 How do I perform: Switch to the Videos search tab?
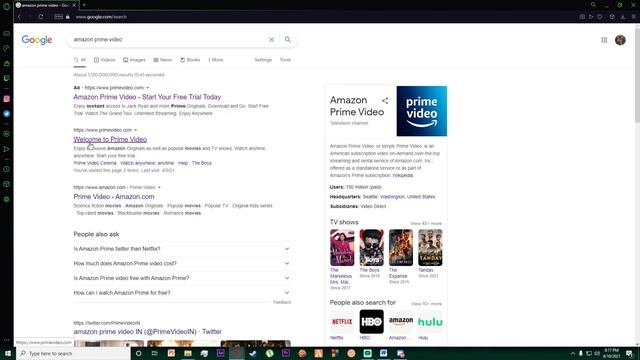coord(104,60)
